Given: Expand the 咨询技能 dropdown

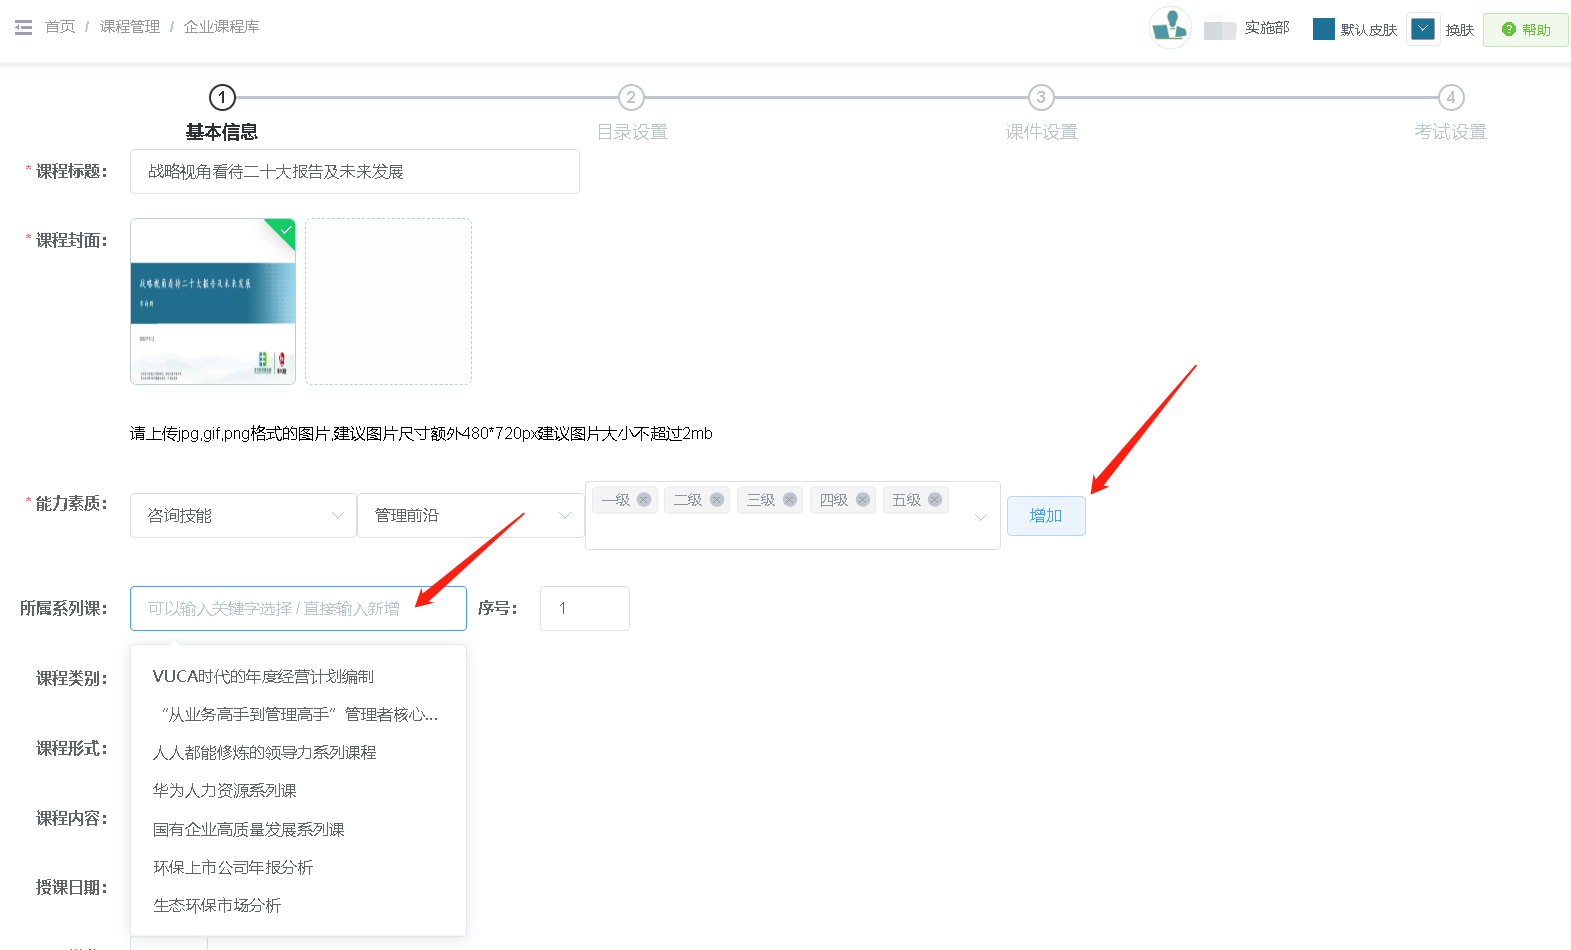Looking at the screenshot, I should [x=243, y=516].
